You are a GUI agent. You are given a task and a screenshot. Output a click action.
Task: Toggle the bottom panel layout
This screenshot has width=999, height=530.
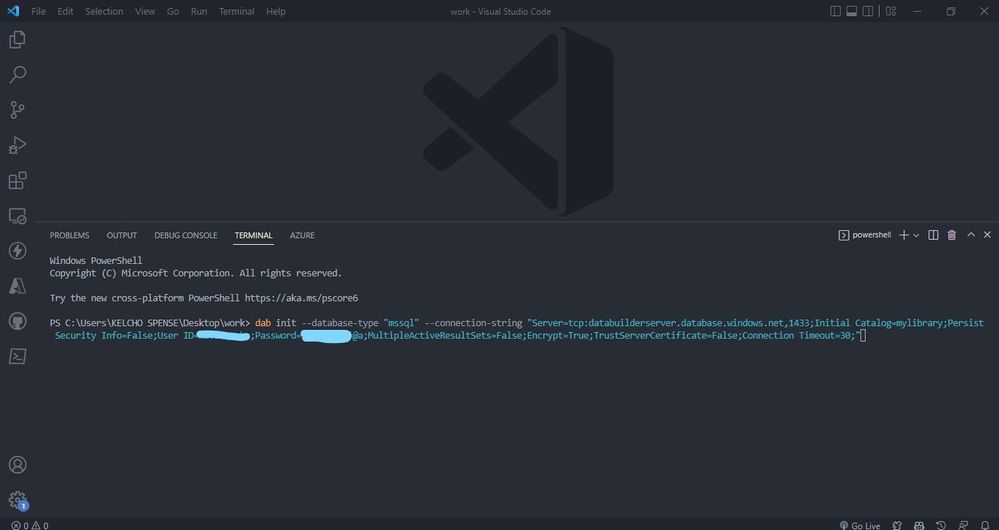coord(851,11)
